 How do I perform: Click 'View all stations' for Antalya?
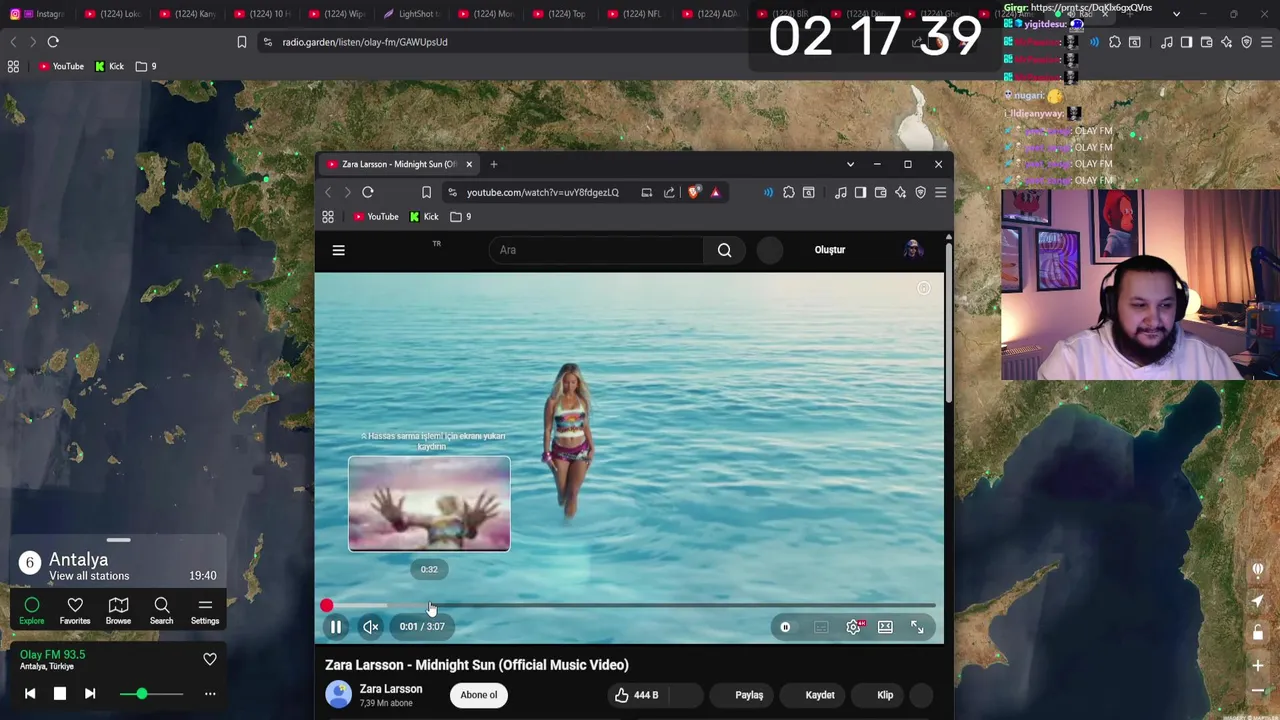[x=89, y=576]
